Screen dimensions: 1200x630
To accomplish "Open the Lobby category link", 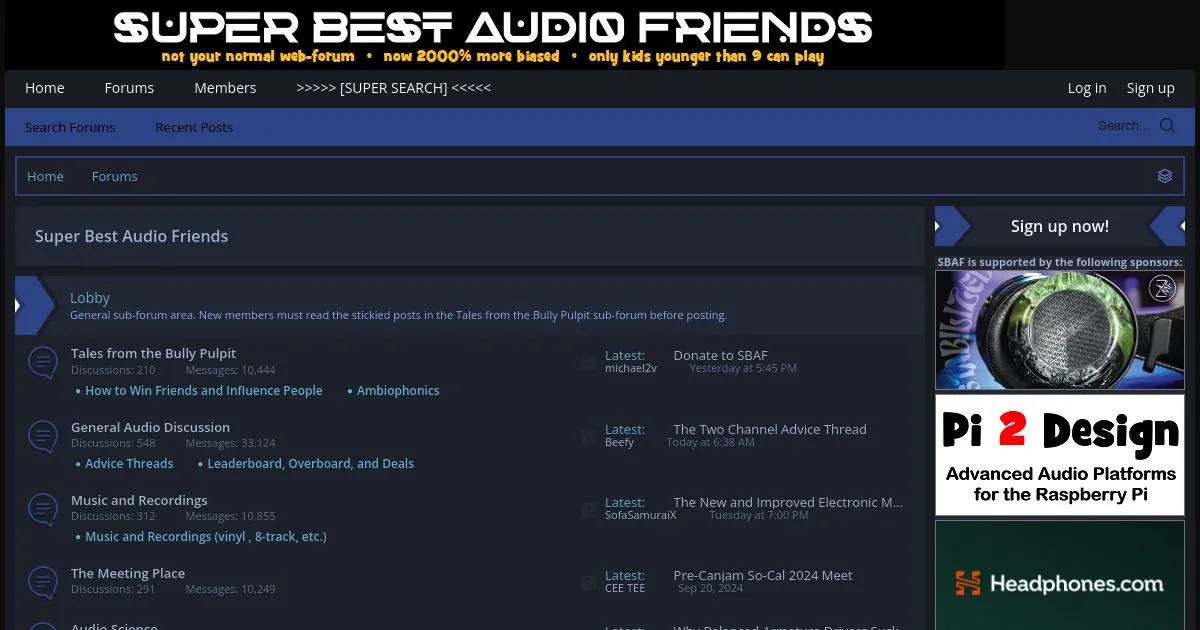I will point(90,298).
